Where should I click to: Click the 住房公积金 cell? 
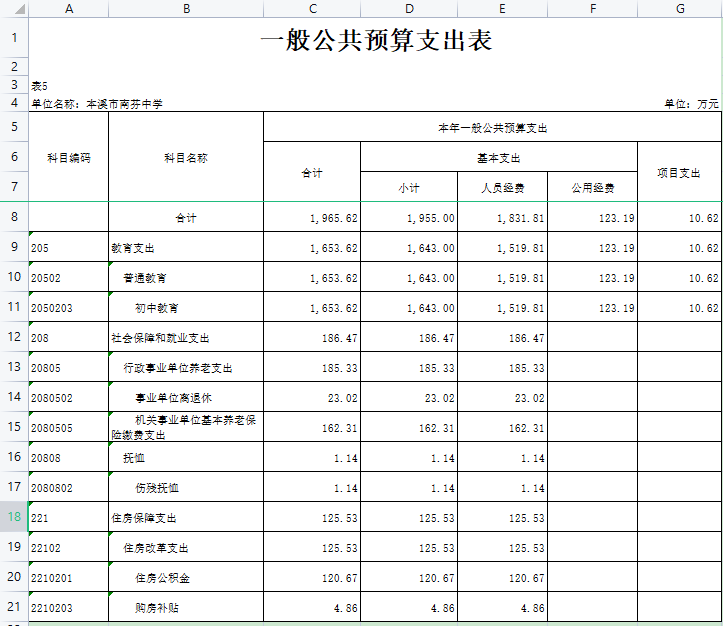pos(186,577)
